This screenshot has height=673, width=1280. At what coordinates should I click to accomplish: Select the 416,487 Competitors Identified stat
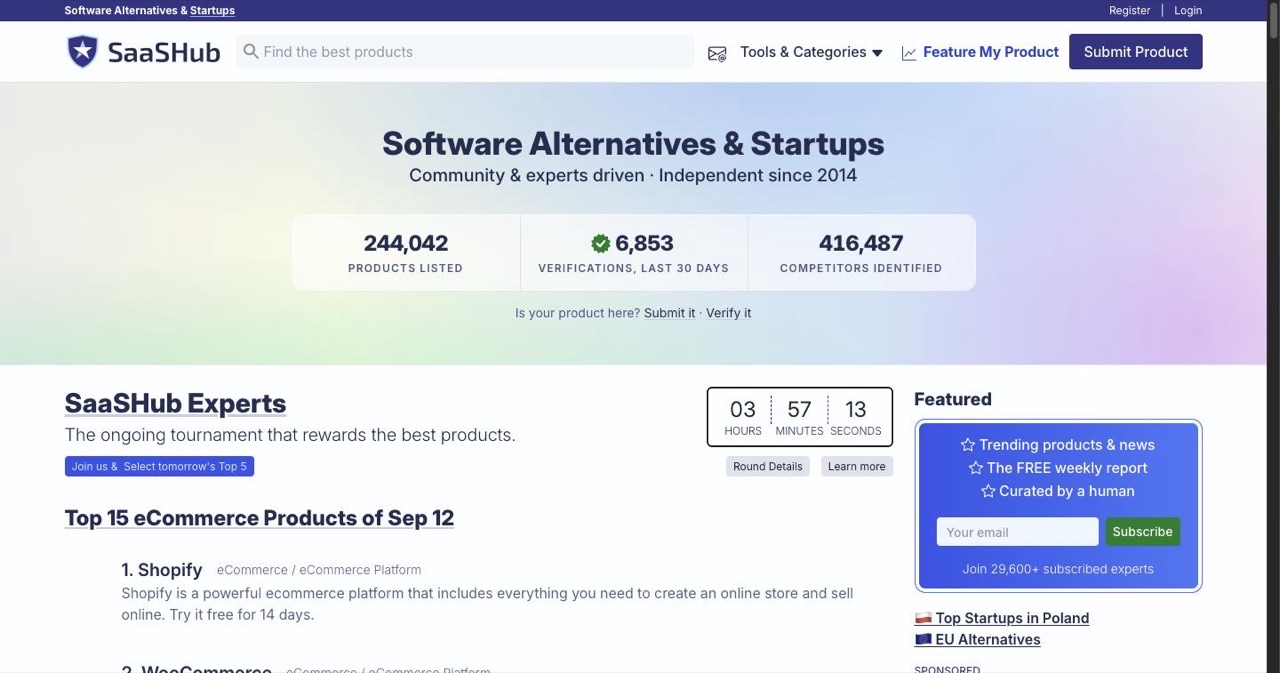(861, 253)
